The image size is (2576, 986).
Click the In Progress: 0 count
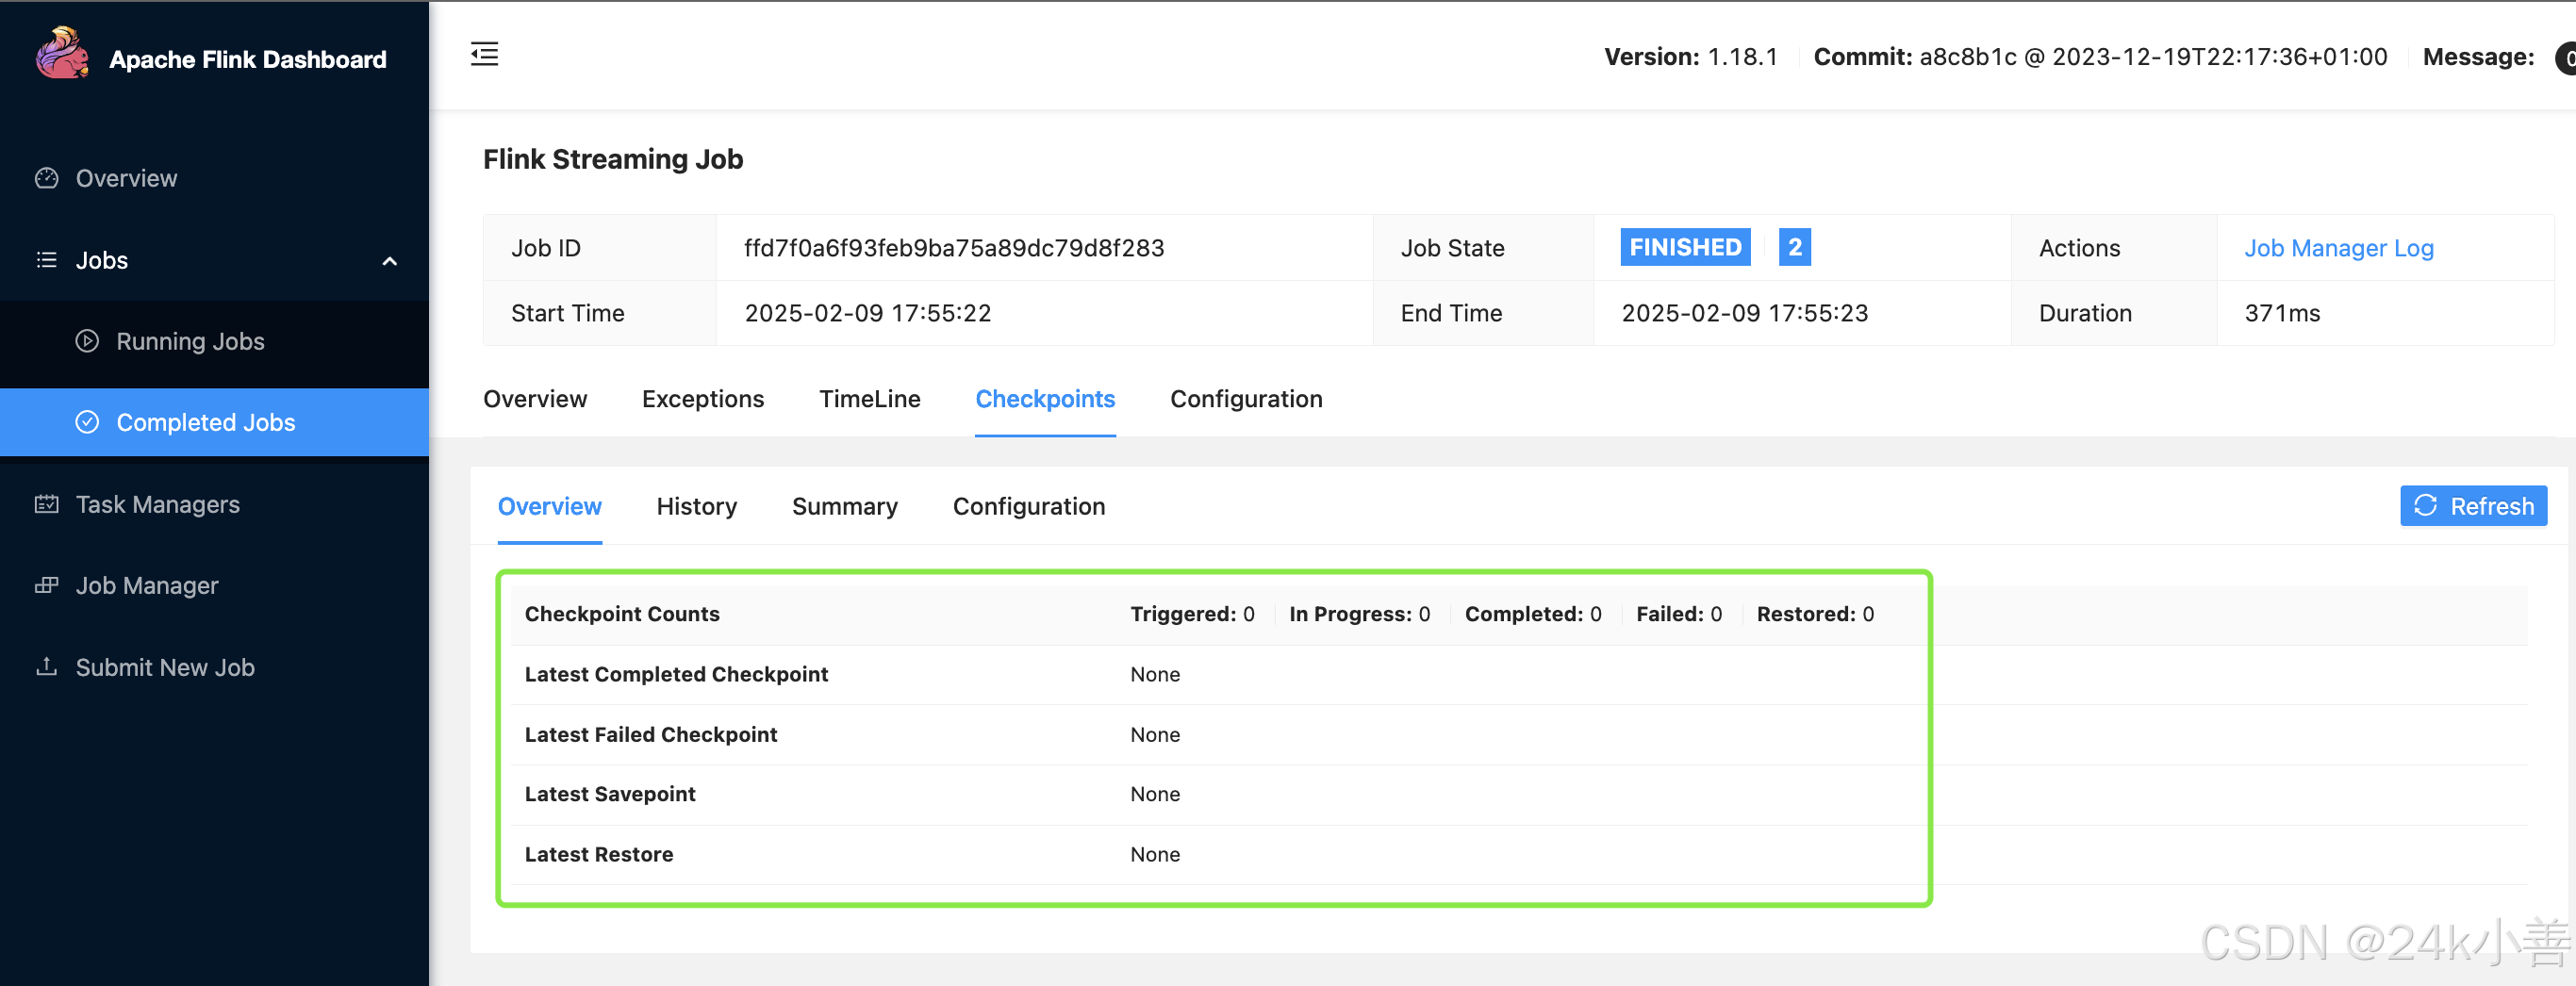(1359, 614)
